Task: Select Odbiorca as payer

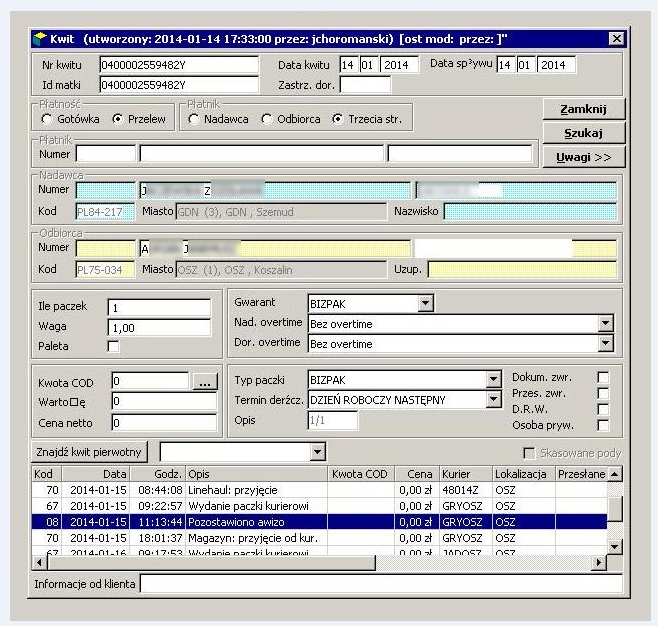Action: (266, 119)
